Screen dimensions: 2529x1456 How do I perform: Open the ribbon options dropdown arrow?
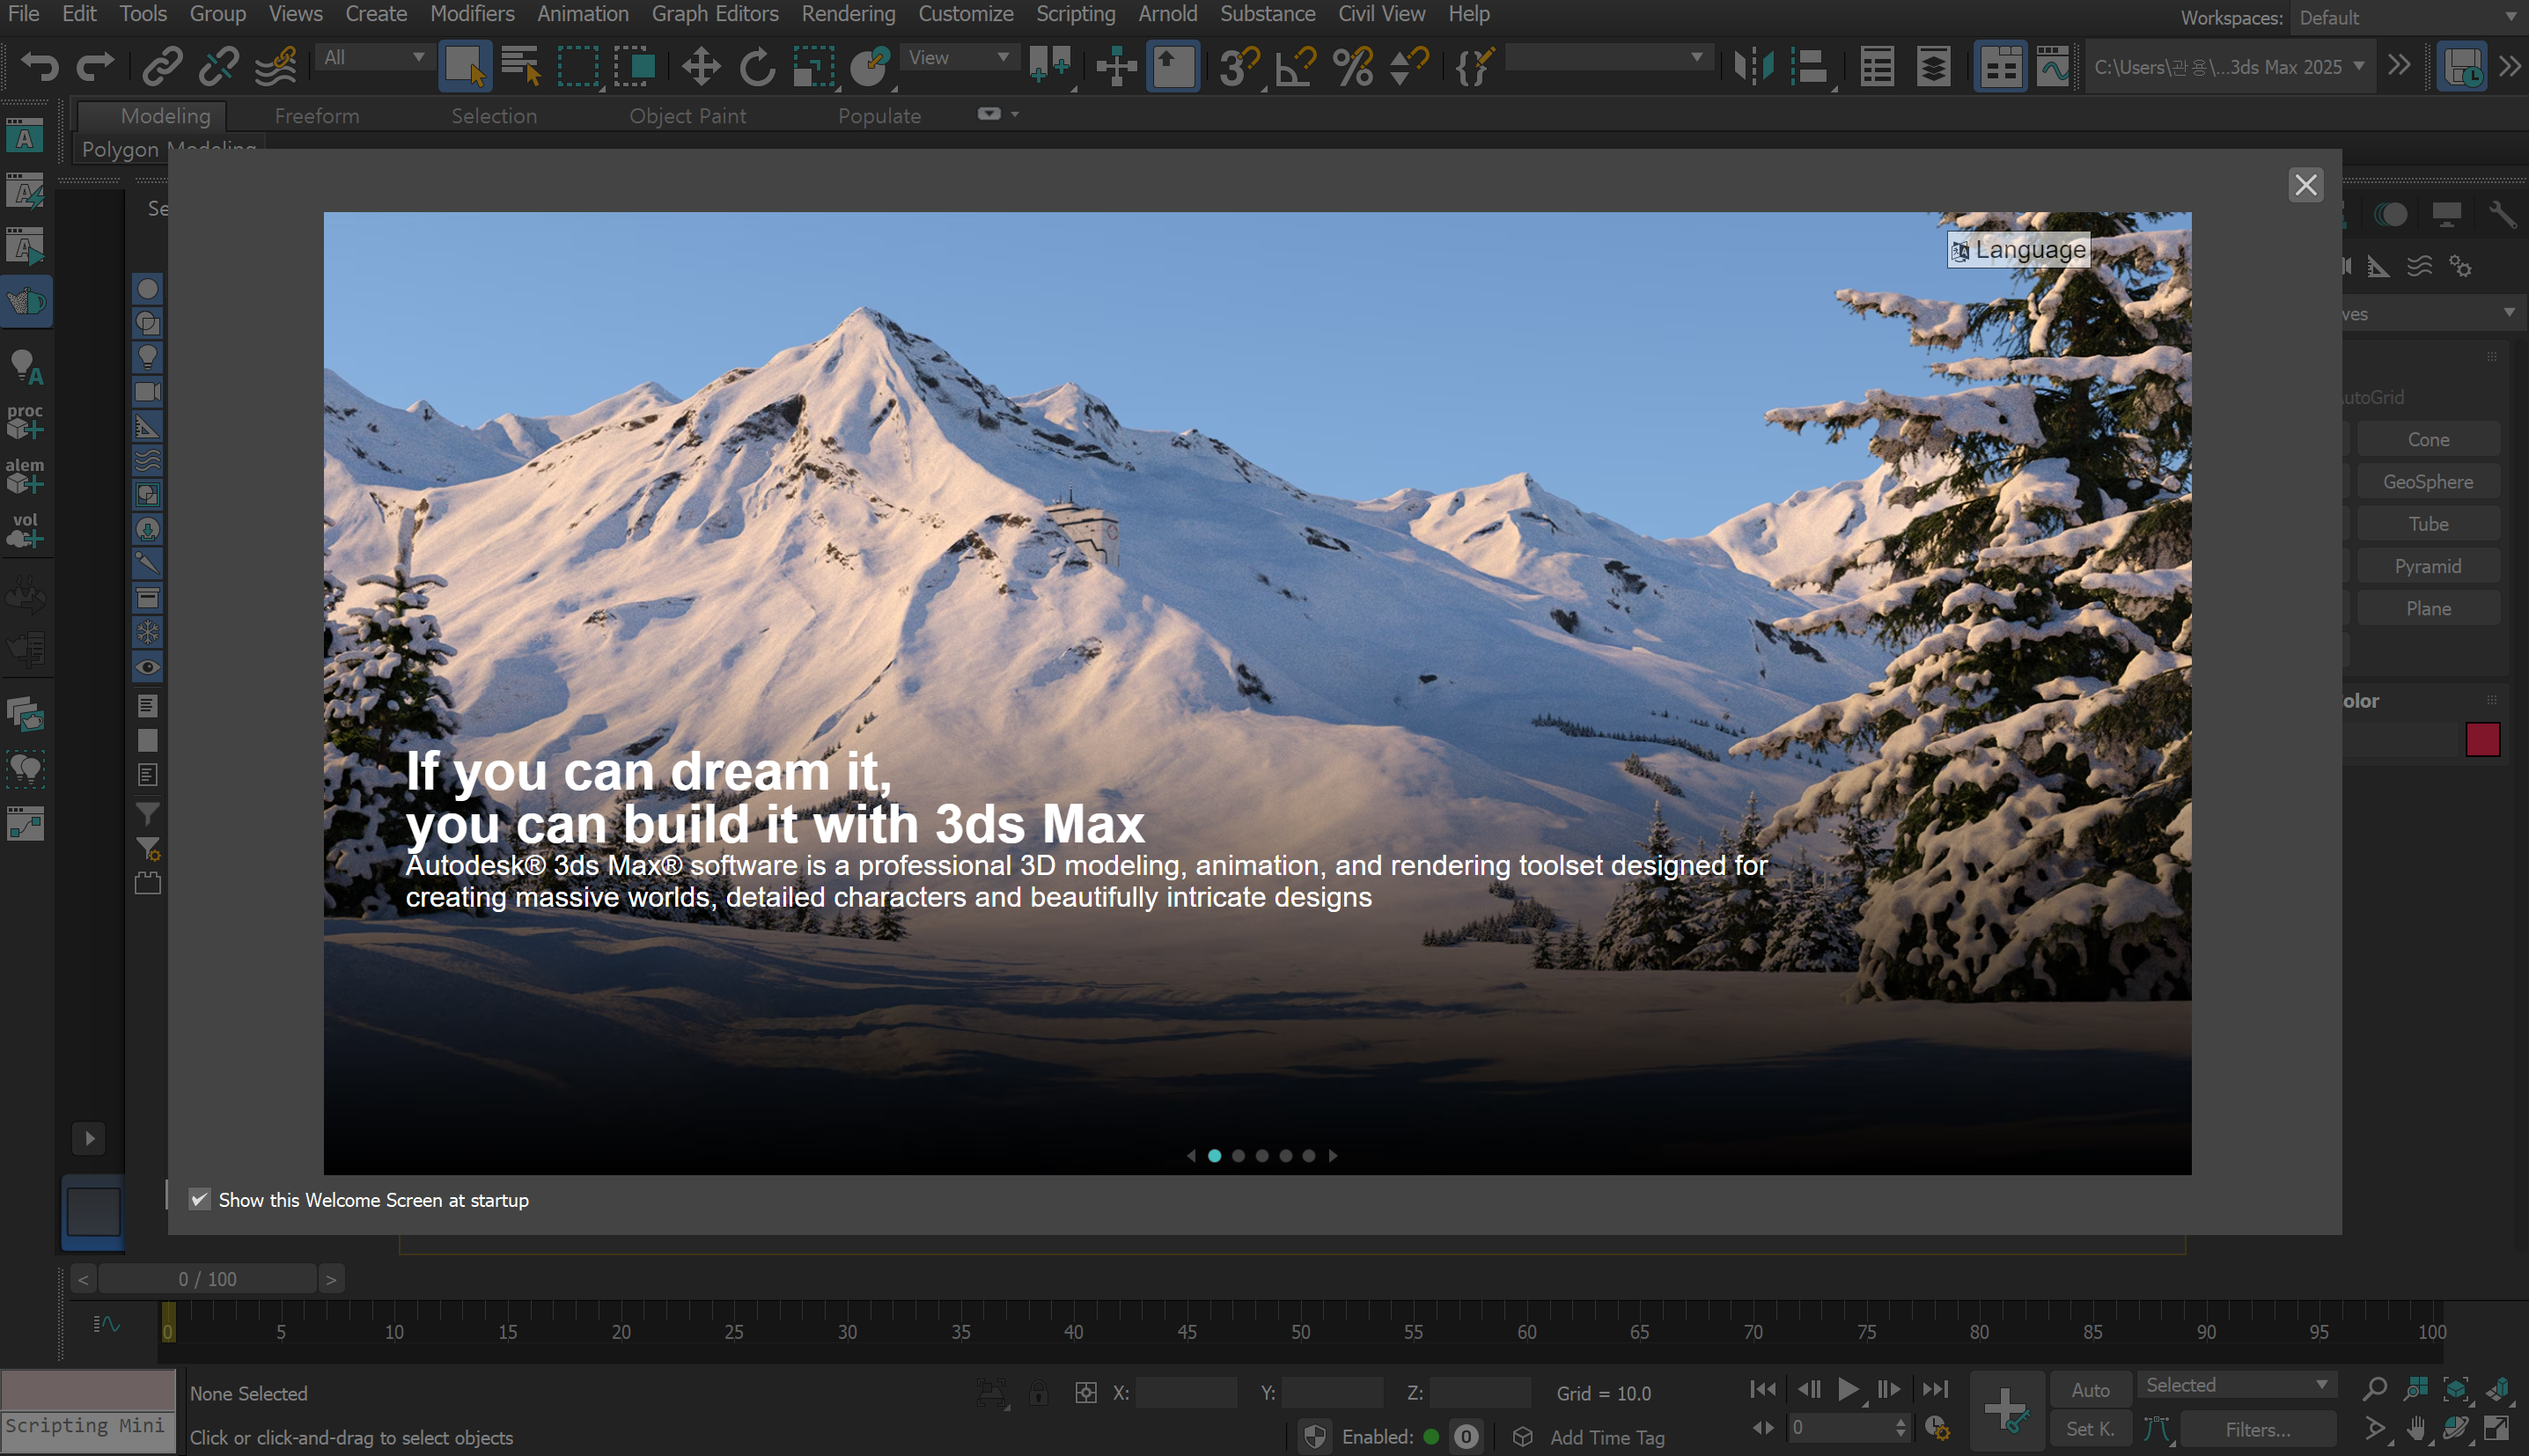pos(1015,114)
